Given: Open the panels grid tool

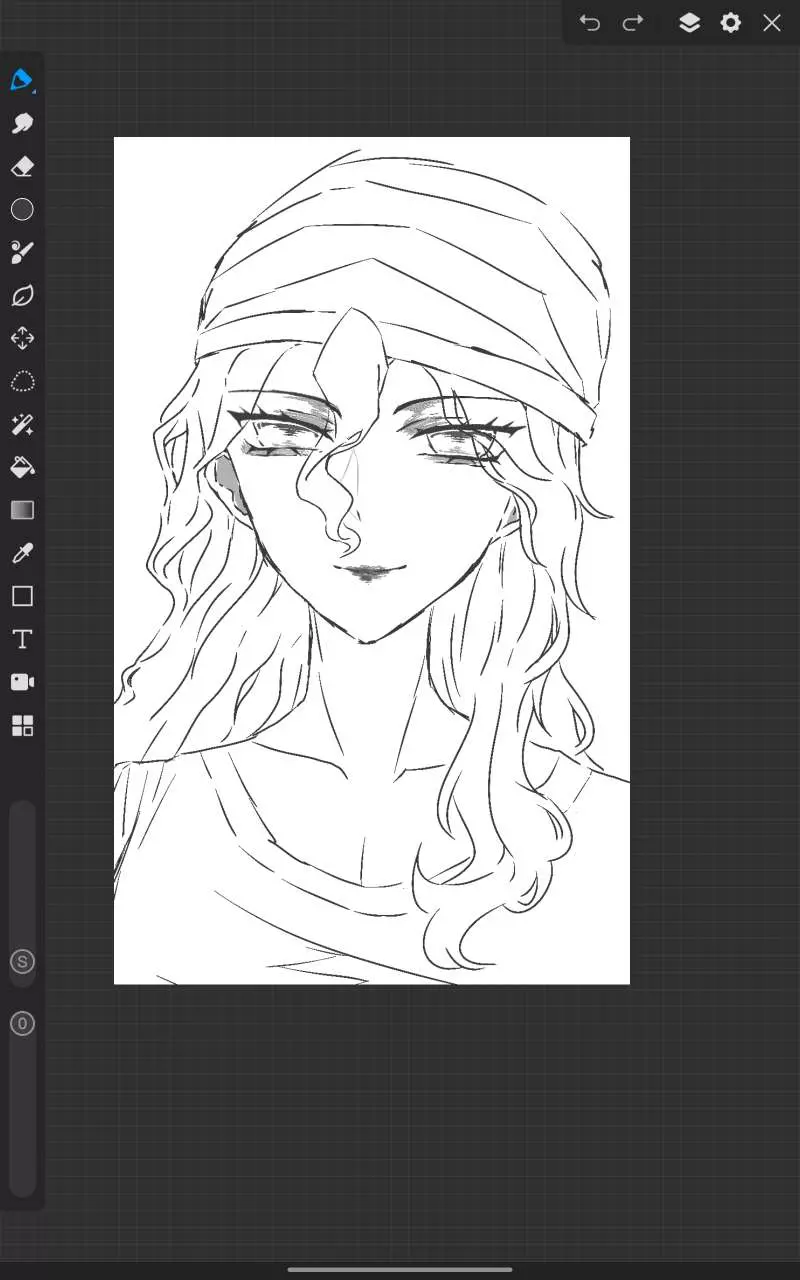Looking at the screenshot, I should (x=22, y=725).
